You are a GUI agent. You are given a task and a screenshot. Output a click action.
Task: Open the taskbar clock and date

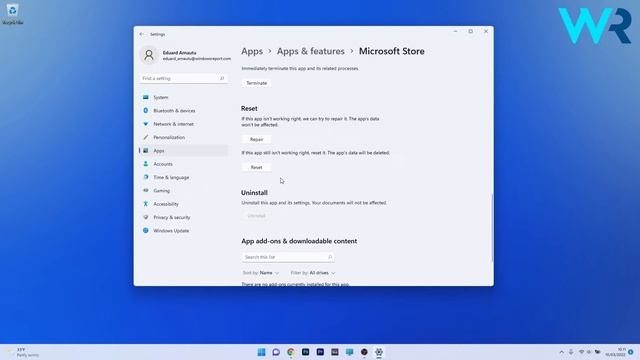[616, 352]
